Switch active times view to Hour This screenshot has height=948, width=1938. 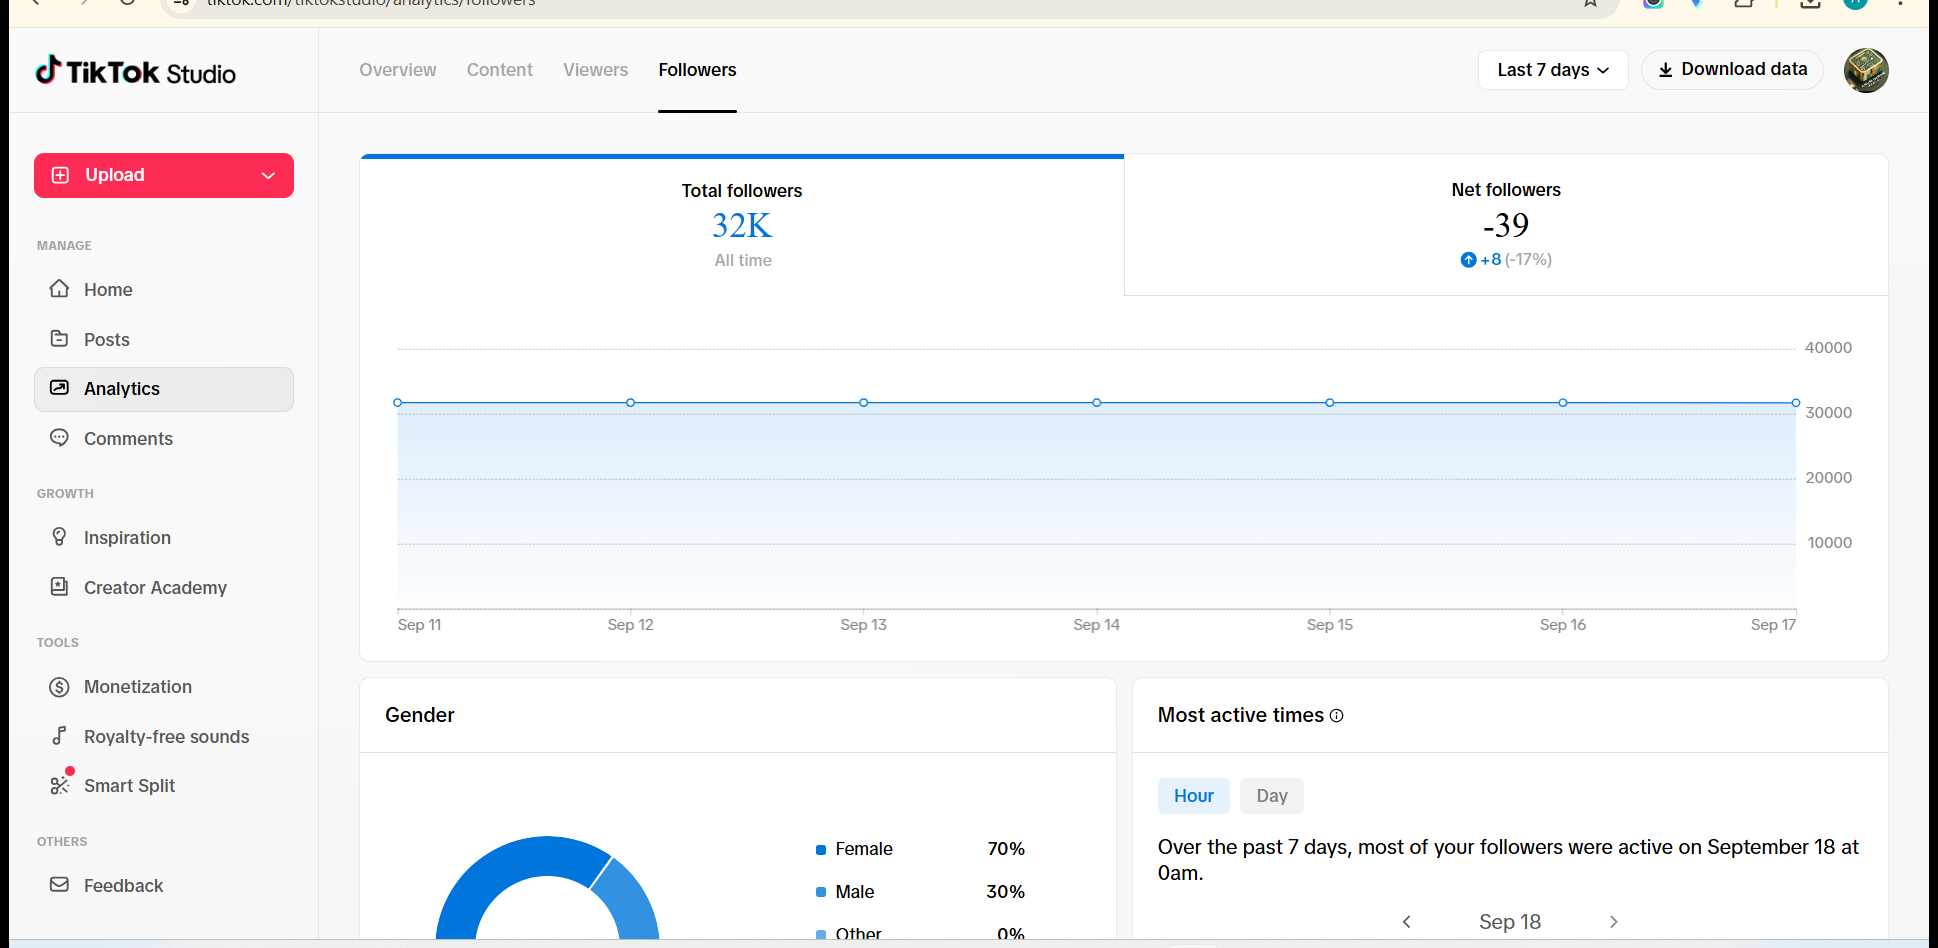(1194, 796)
